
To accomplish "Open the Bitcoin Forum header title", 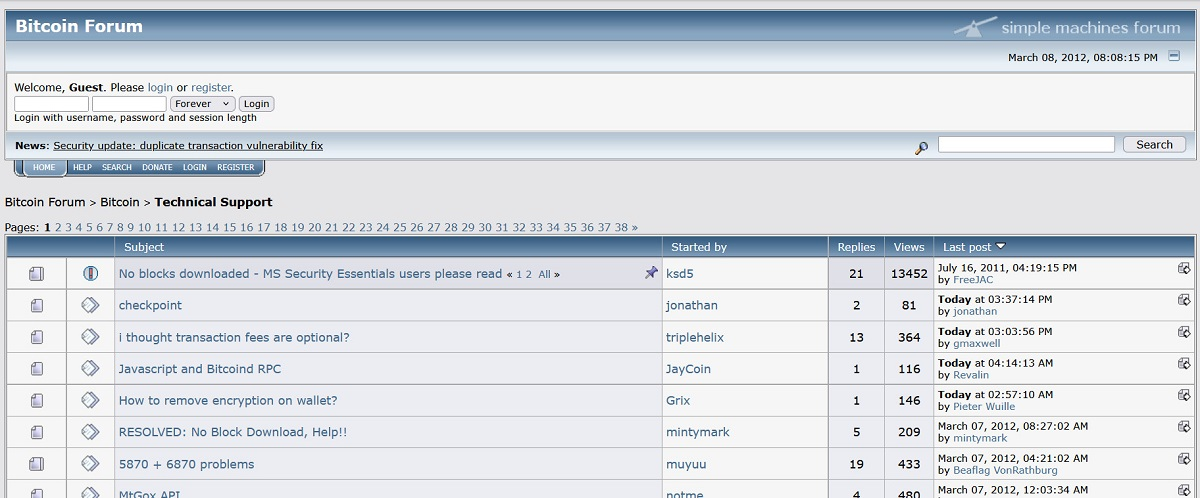I will (79, 26).
